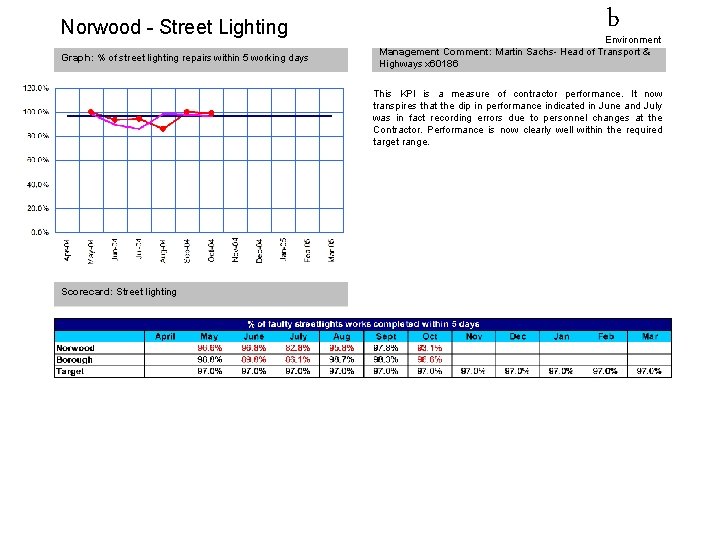Click the 'May' column header in the scorecard

[209, 337]
